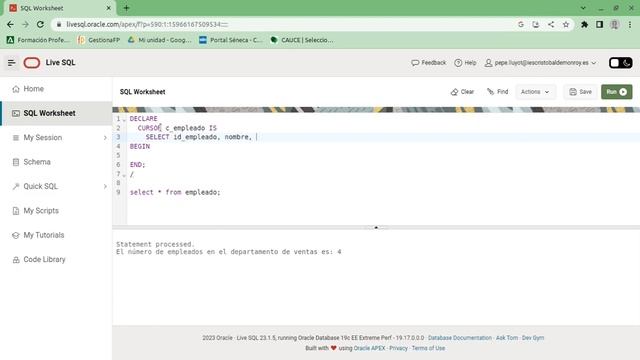Reload the page

(x=40, y=24)
